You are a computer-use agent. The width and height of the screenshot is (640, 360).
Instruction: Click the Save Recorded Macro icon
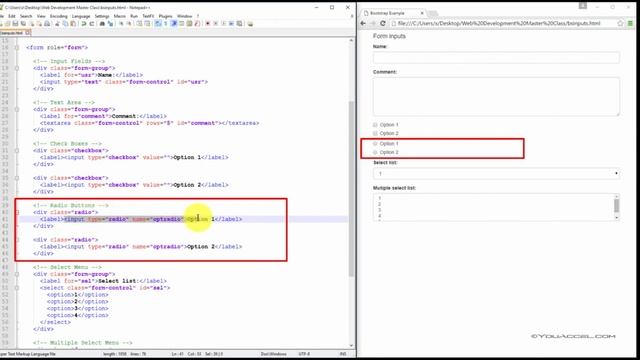pyautogui.click(x=240, y=24)
